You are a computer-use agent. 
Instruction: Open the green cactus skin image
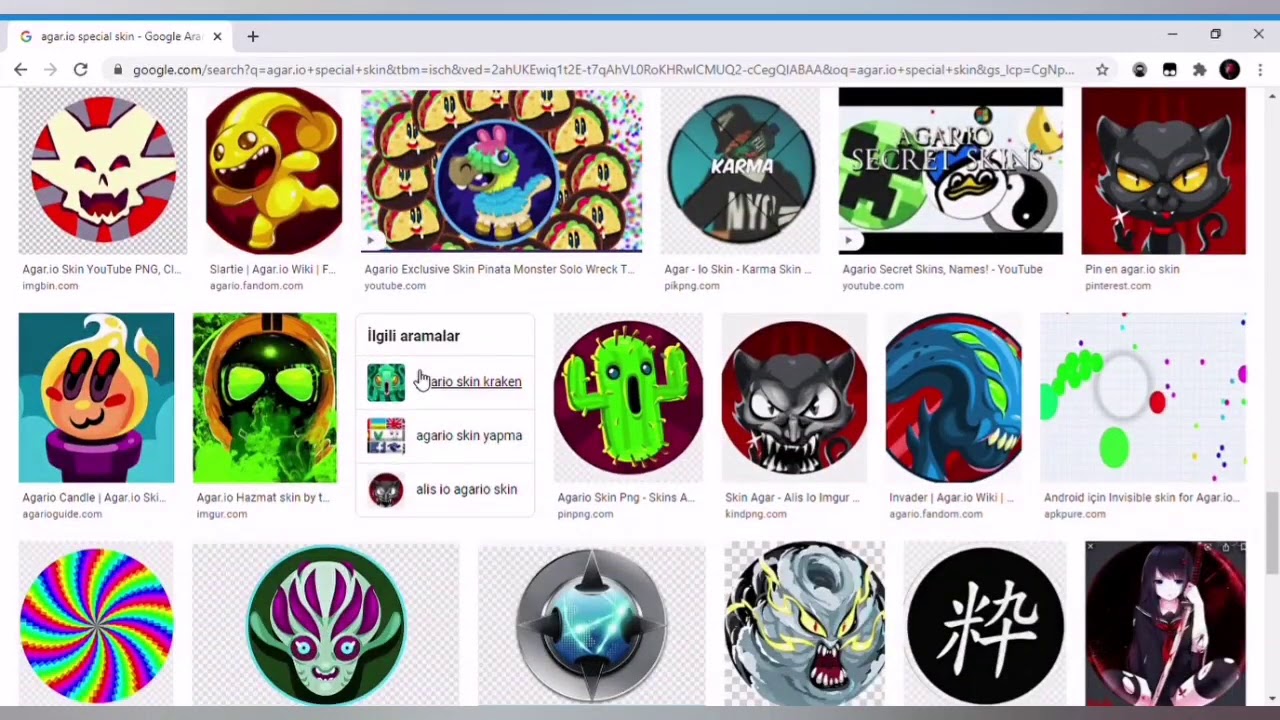[x=628, y=398]
